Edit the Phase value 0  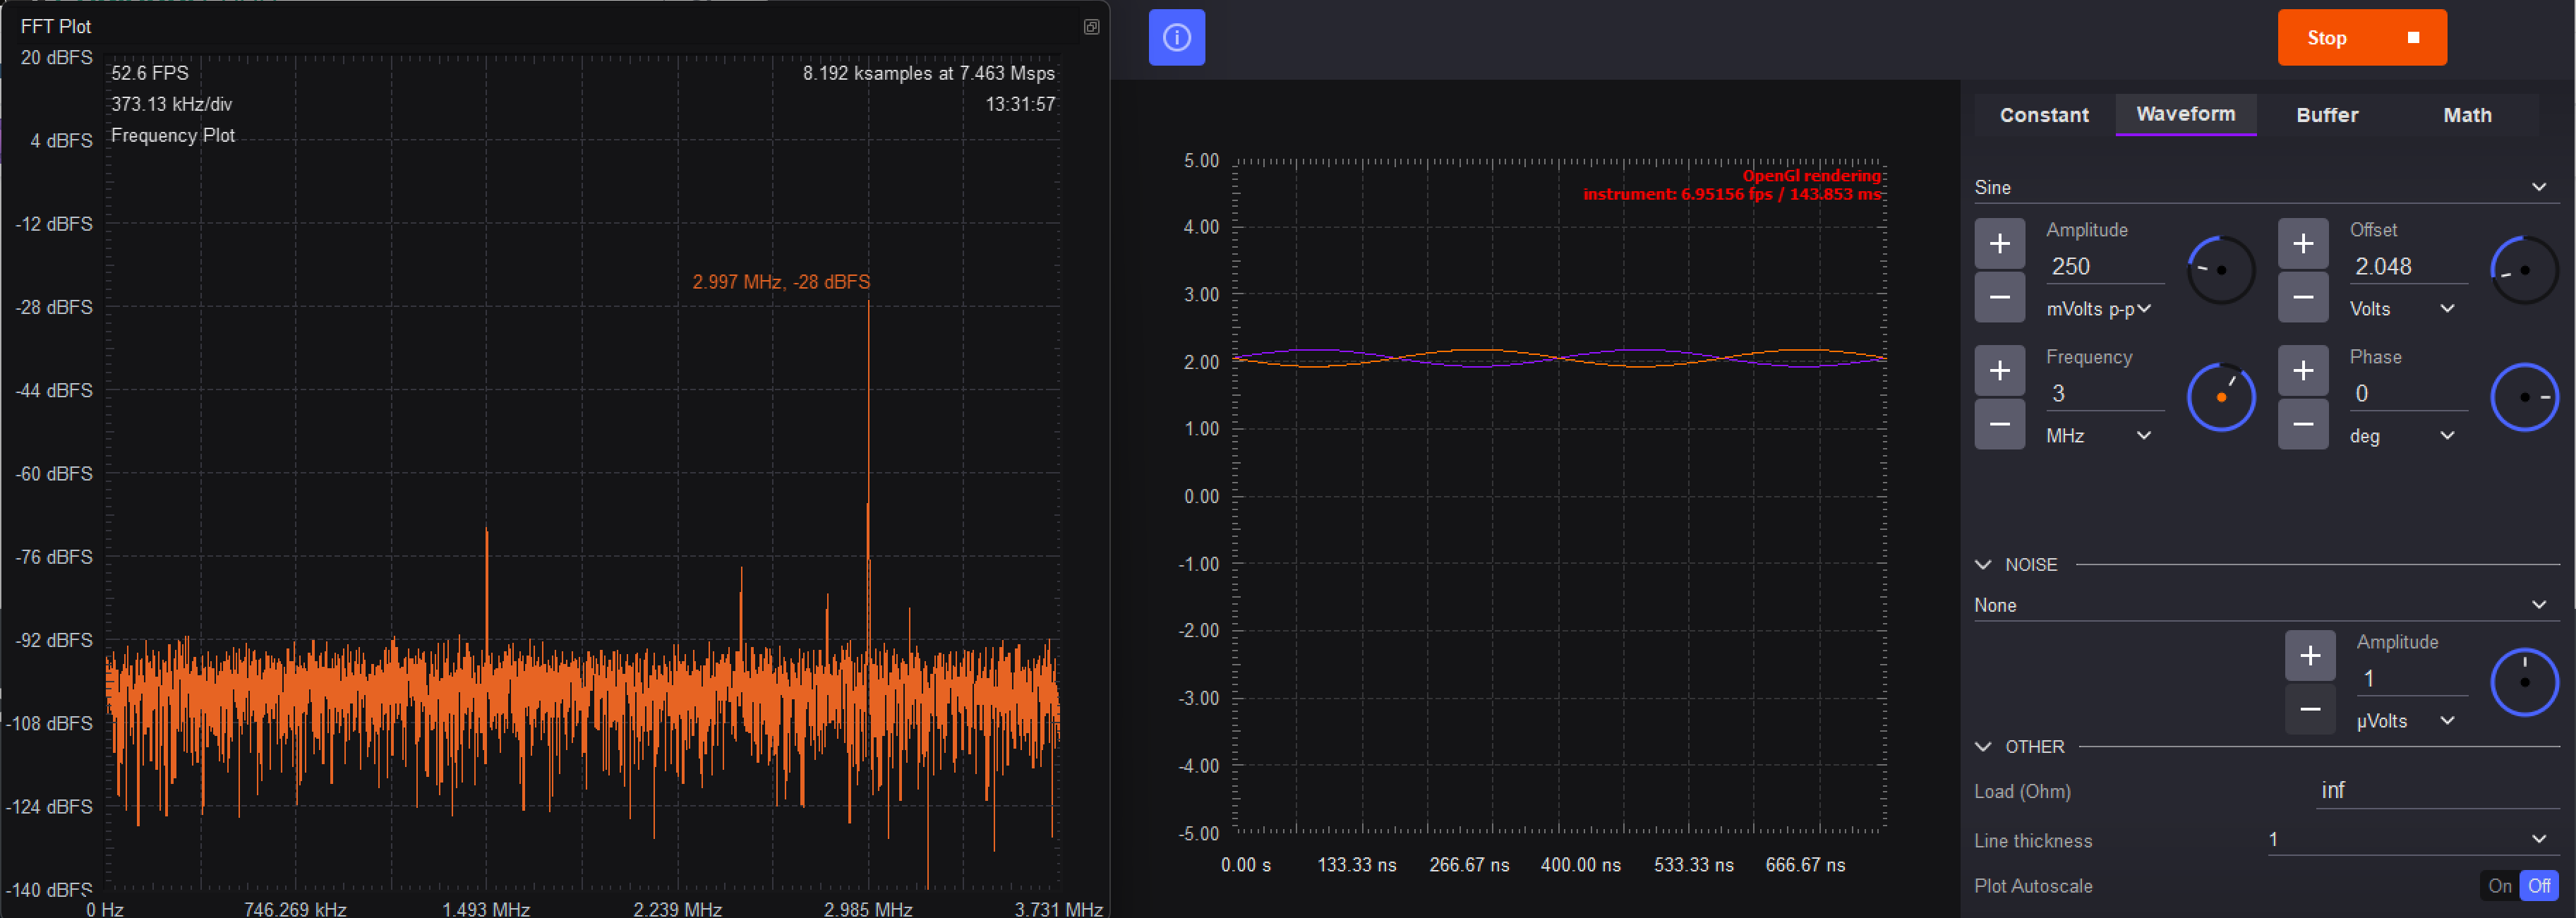click(x=2408, y=393)
